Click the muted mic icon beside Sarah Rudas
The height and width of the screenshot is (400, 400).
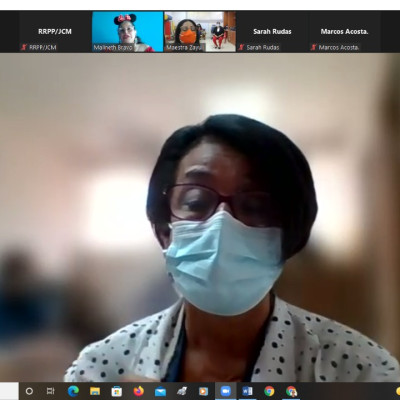pyautogui.click(x=242, y=47)
